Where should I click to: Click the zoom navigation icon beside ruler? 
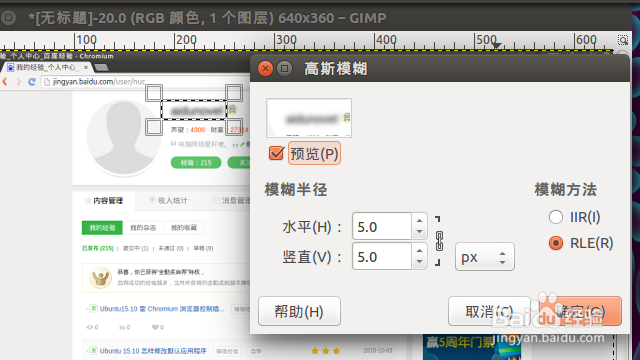pyautogui.click(x=623, y=40)
